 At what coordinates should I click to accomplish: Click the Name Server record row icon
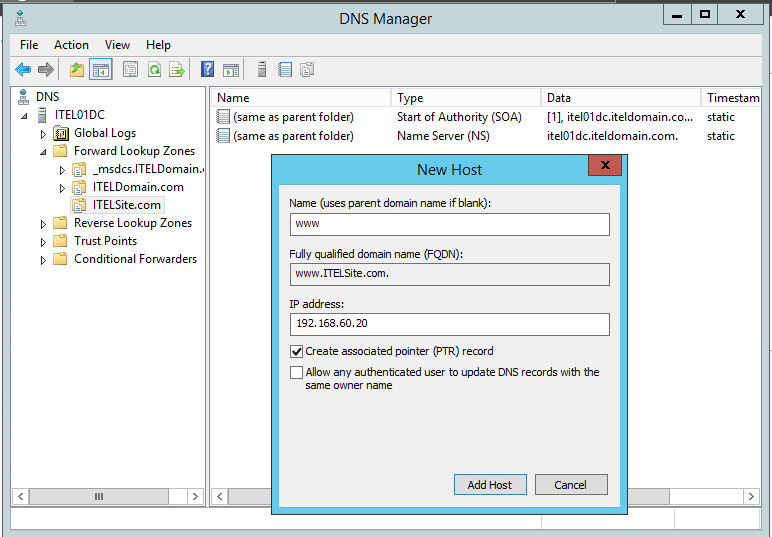tap(223, 136)
